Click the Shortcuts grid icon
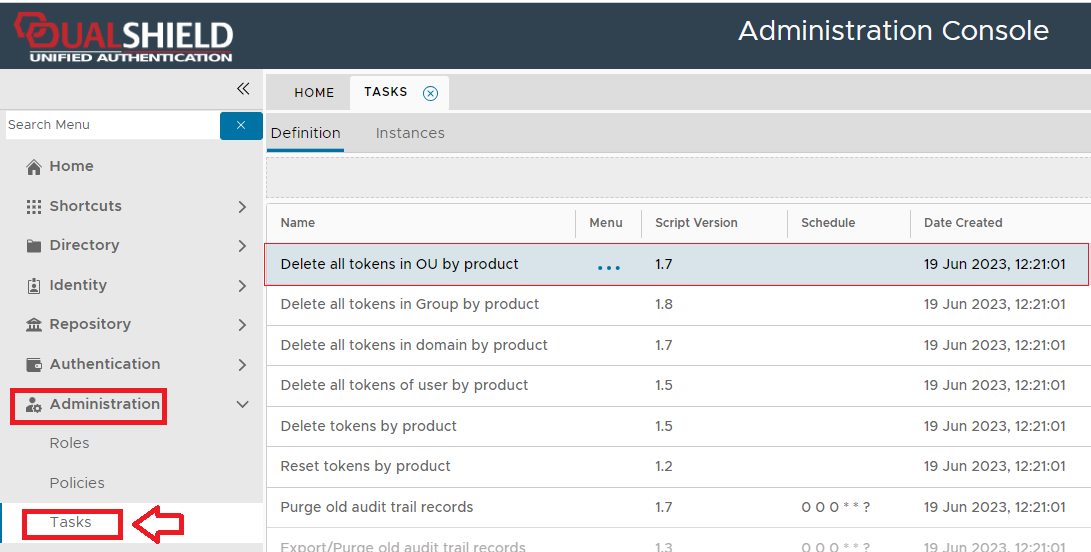Viewport: 1091px width, 552px height. [34, 206]
